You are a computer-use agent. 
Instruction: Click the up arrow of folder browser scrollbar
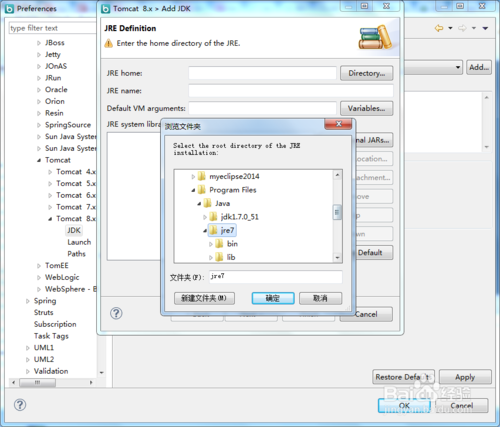pos(337,175)
